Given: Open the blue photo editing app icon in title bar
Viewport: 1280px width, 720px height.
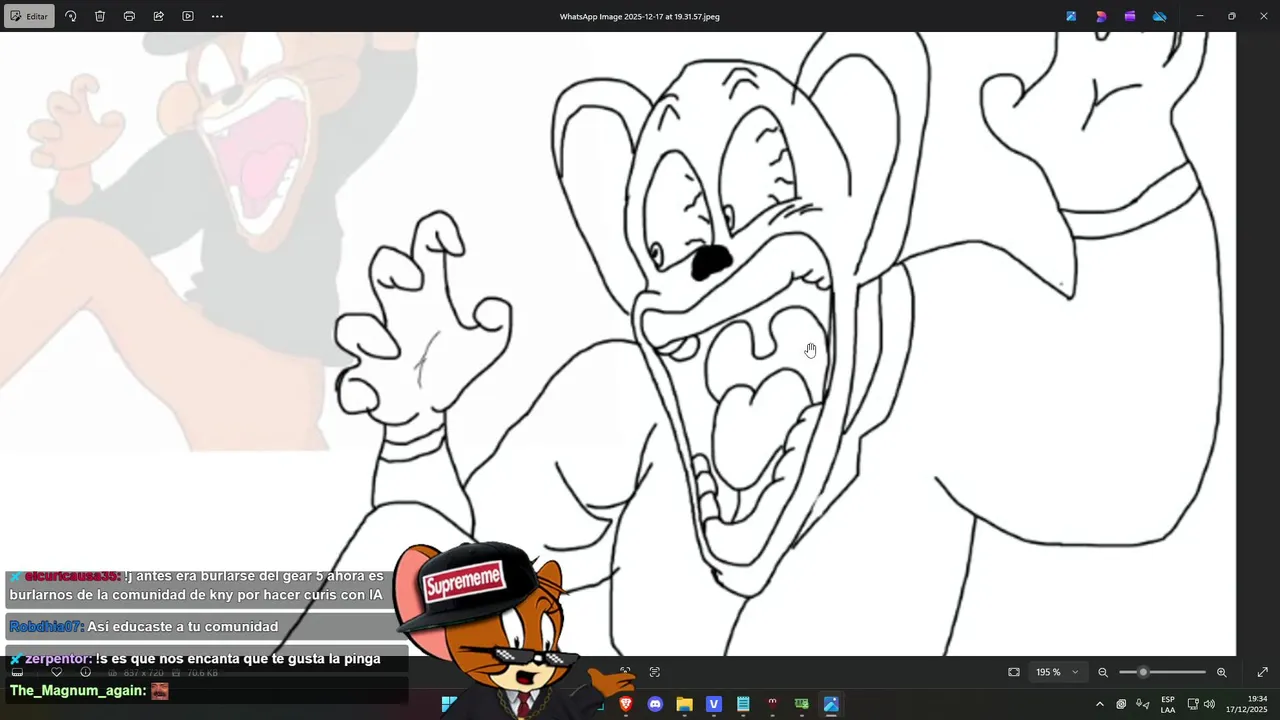Looking at the screenshot, I should [1071, 16].
